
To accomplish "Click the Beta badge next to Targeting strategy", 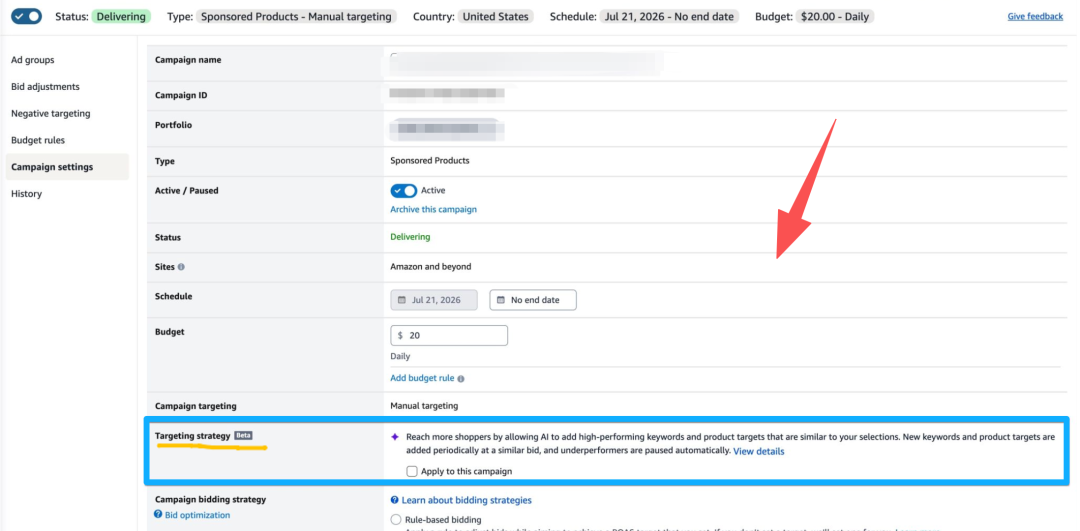I will point(243,436).
